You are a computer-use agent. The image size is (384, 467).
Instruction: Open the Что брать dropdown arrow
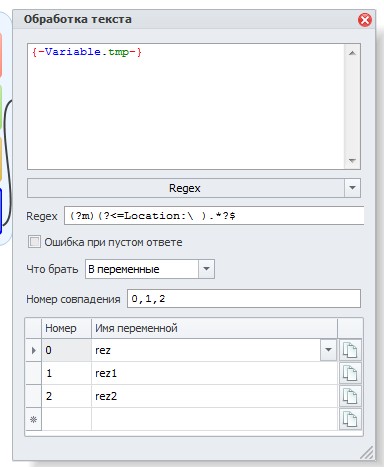[206, 269]
